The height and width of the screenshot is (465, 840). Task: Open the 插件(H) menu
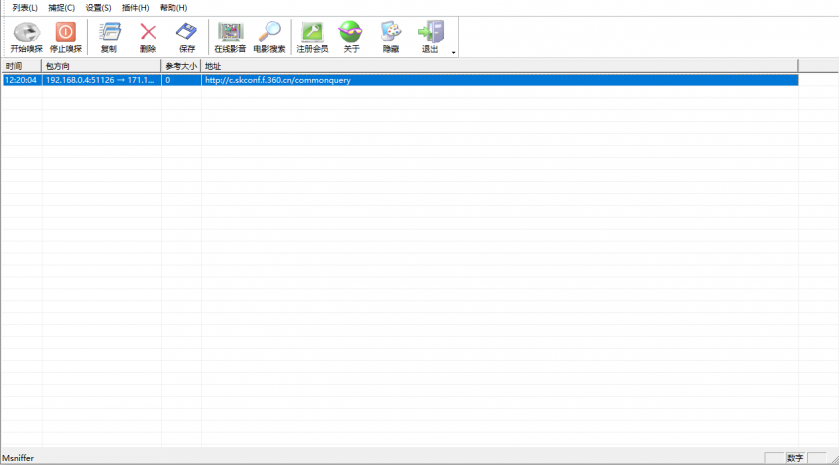(x=135, y=8)
